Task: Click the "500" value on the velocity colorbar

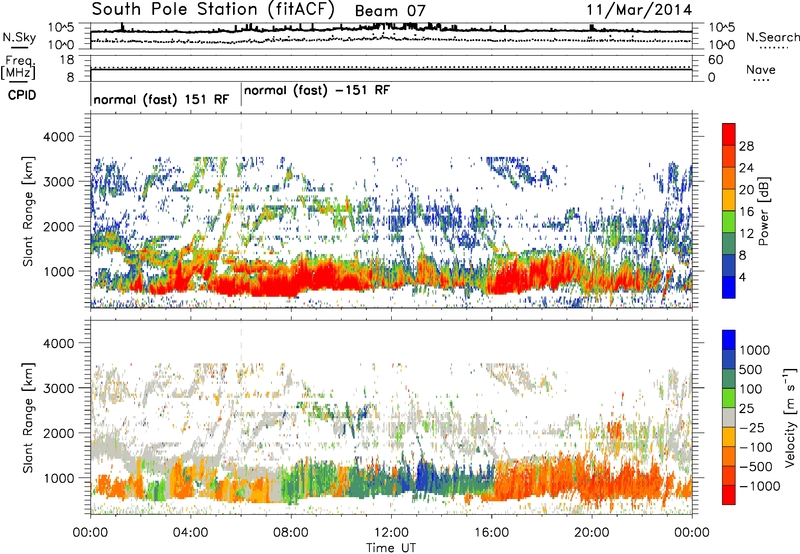Action: coord(751,370)
